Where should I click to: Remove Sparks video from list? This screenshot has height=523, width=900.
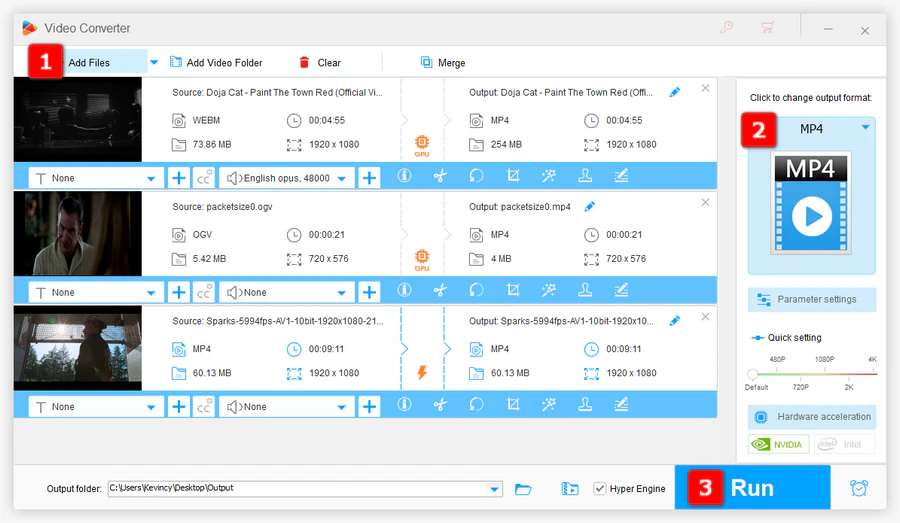click(x=705, y=316)
